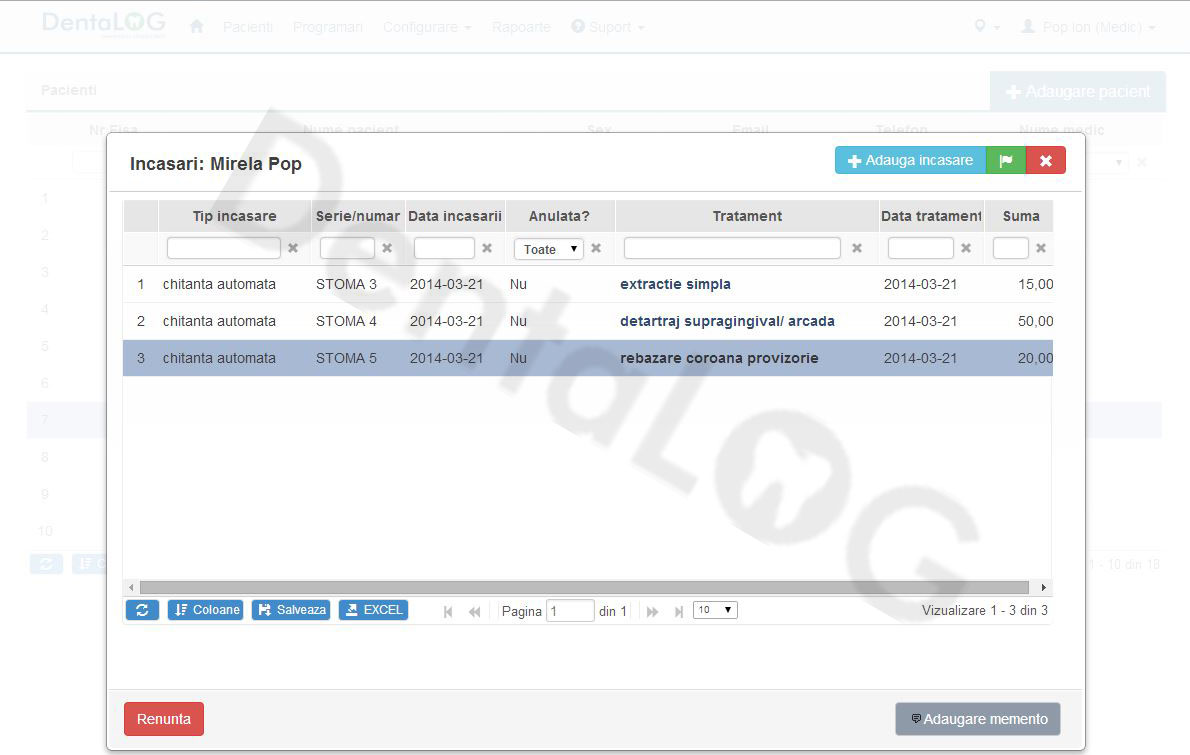Click the Home icon in navbar

tap(197, 27)
